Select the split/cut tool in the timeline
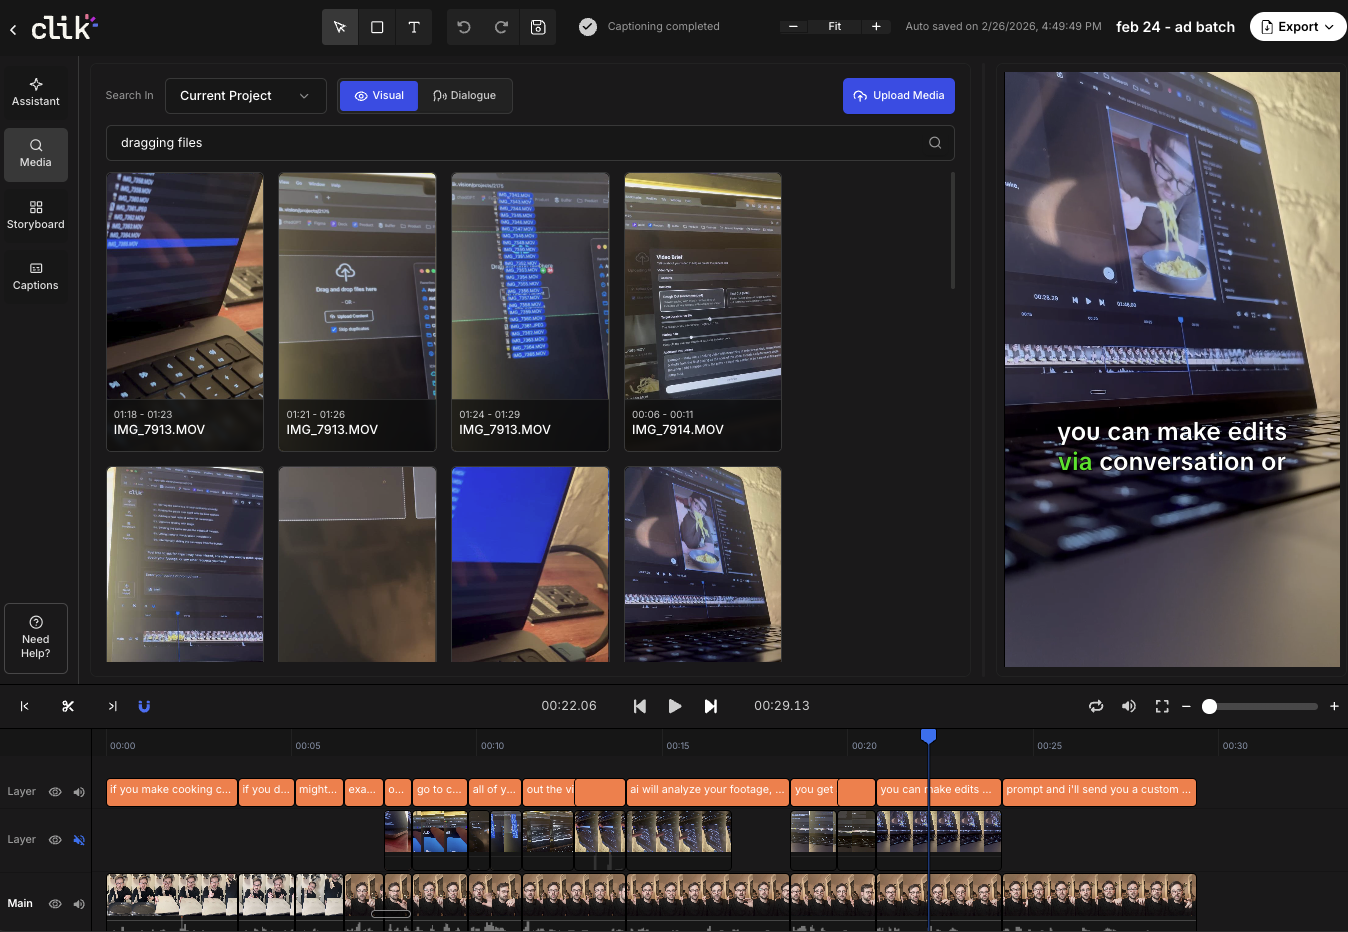The image size is (1348, 932). (68, 706)
